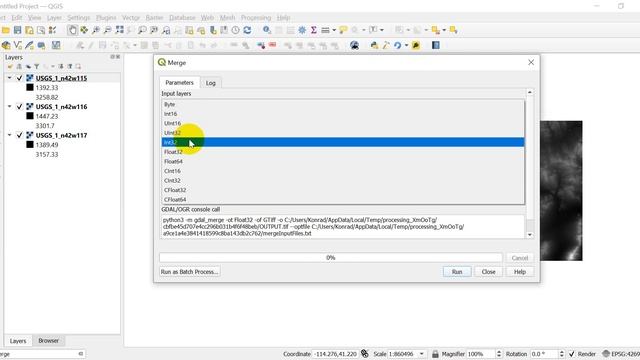Collapse the USGS_1_n42w116 layer legend
Viewport: 640px width, 360px height.
tap(9, 107)
